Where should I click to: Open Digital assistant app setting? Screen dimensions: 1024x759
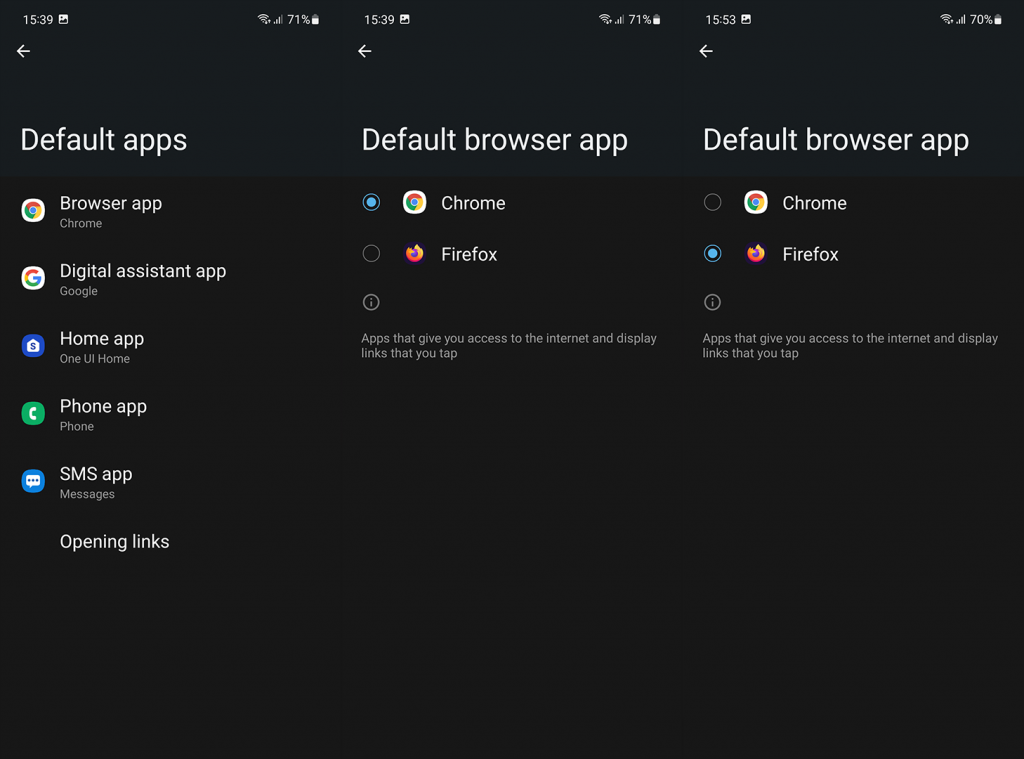pyautogui.click(x=170, y=279)
